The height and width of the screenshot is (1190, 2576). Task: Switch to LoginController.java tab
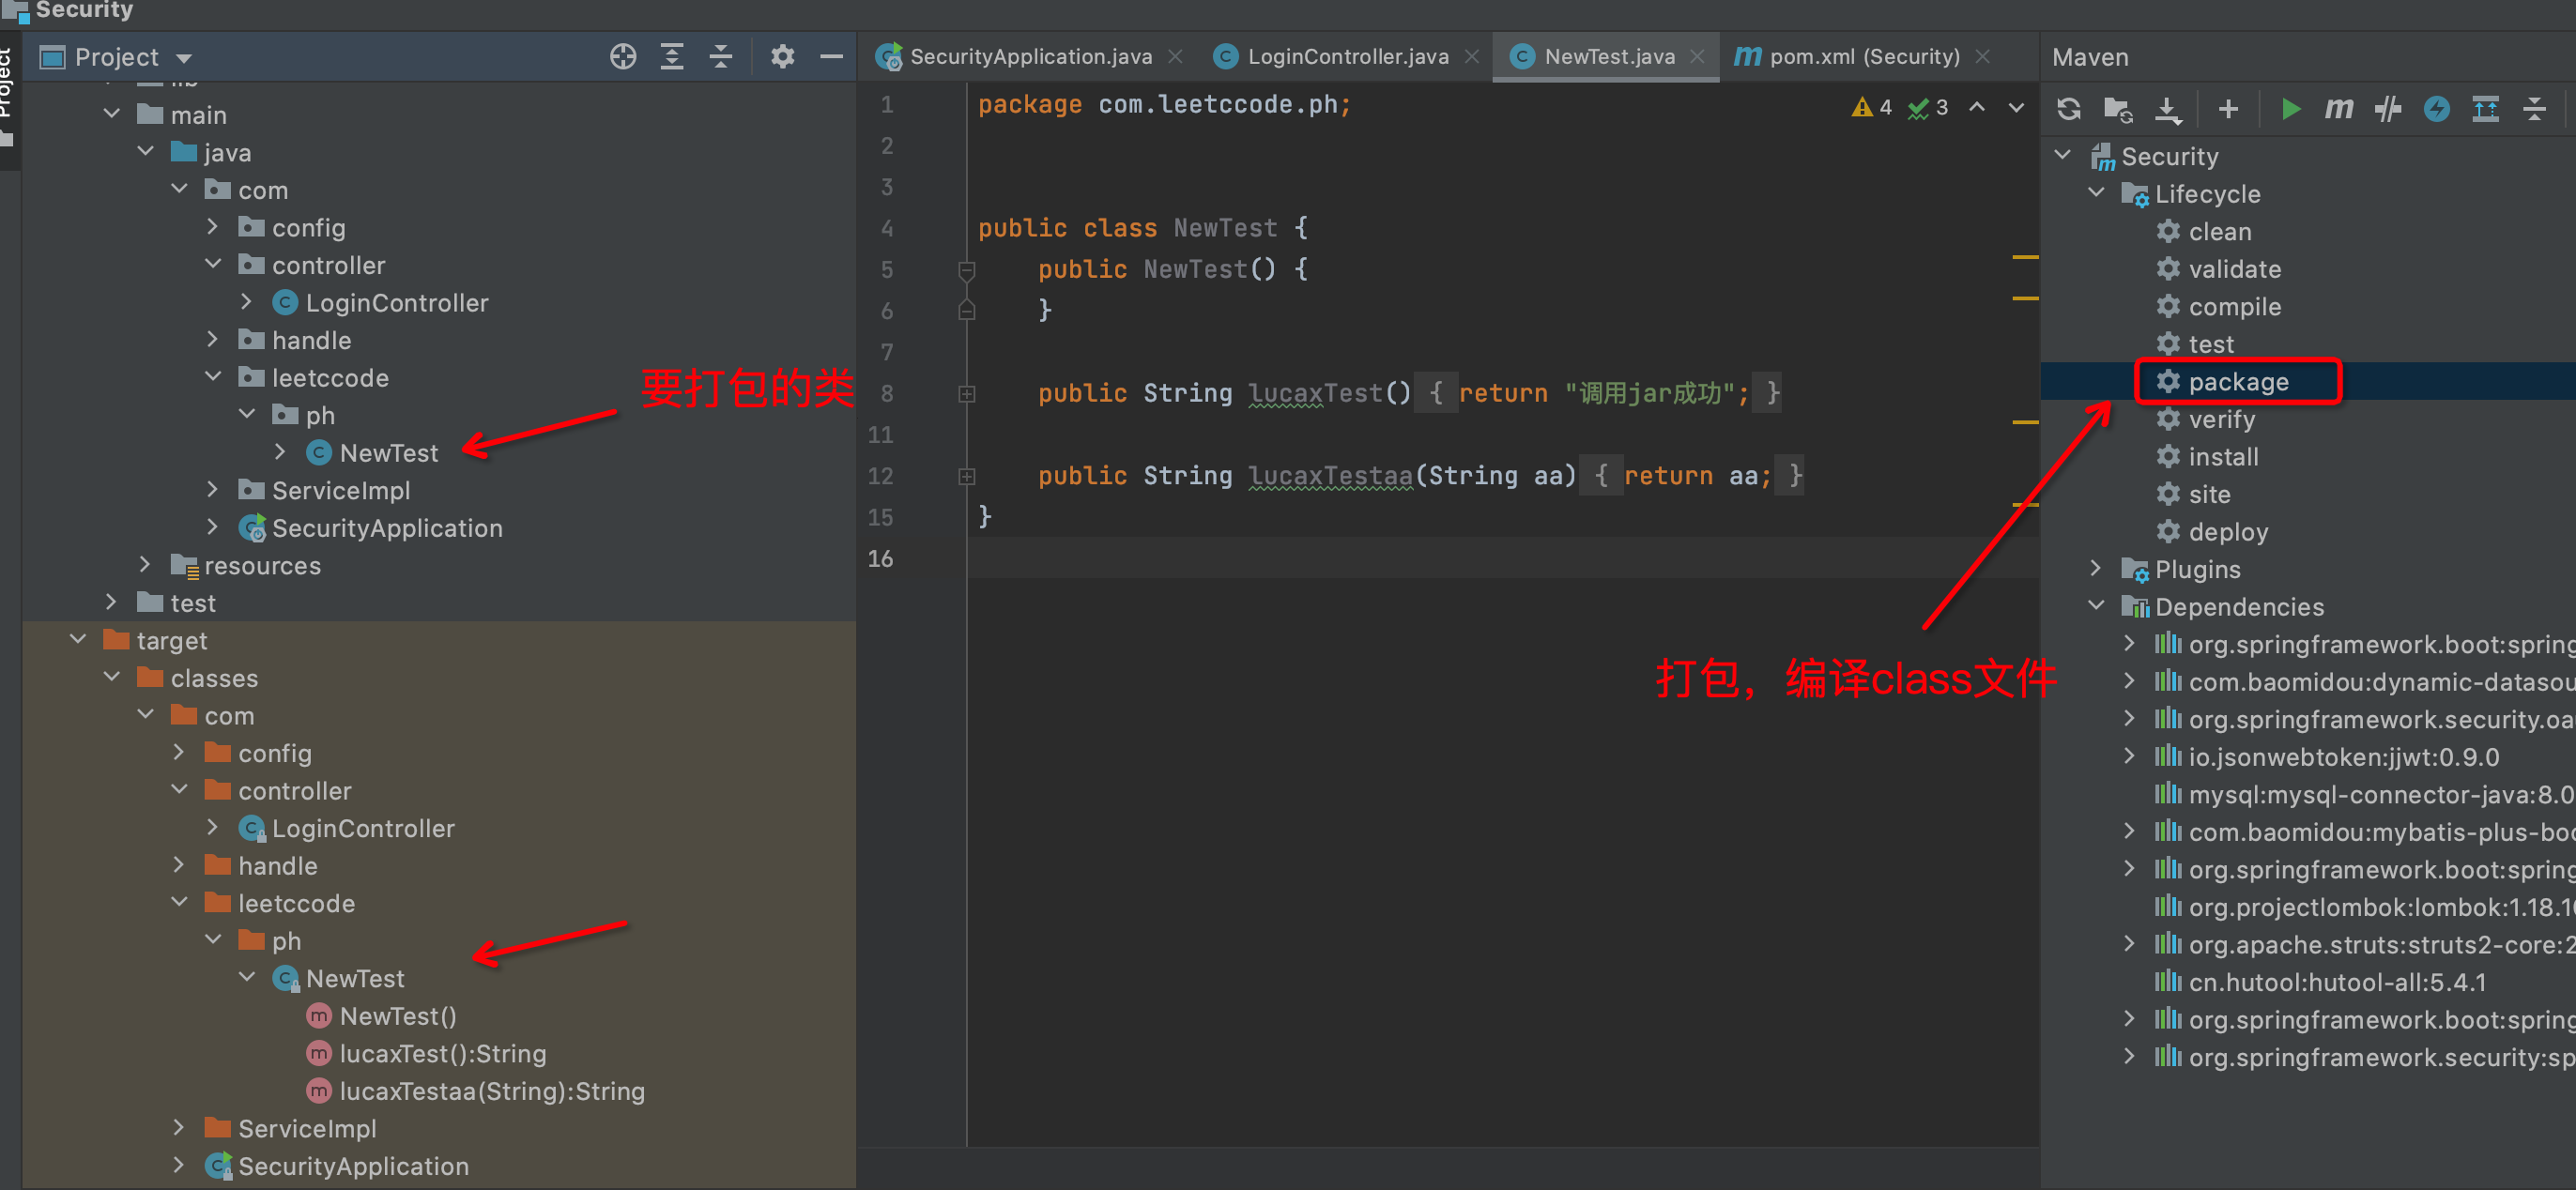(x=1346, y=57)
